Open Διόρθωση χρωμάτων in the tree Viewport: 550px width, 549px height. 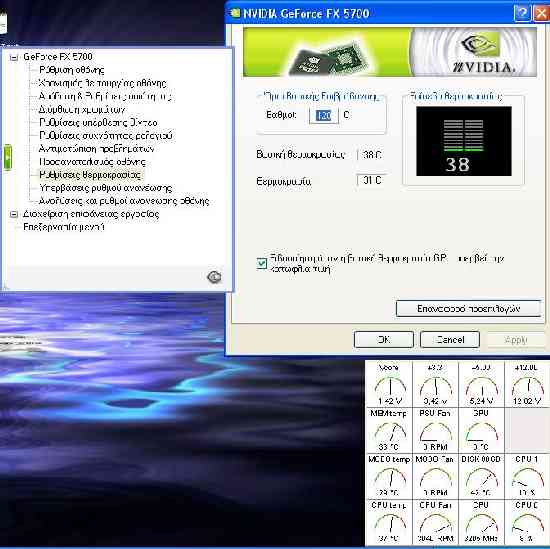point(82,109)
